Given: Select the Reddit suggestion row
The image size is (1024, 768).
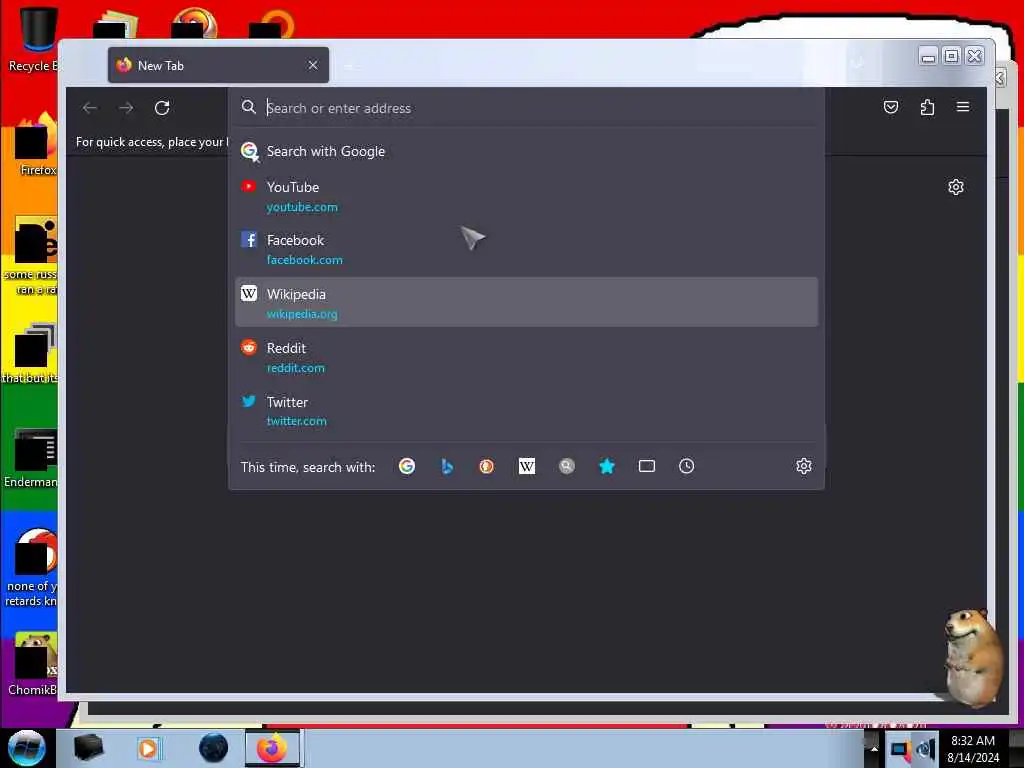Looking at the screenshot, I should pyautogui.click(x=526, y=357).
